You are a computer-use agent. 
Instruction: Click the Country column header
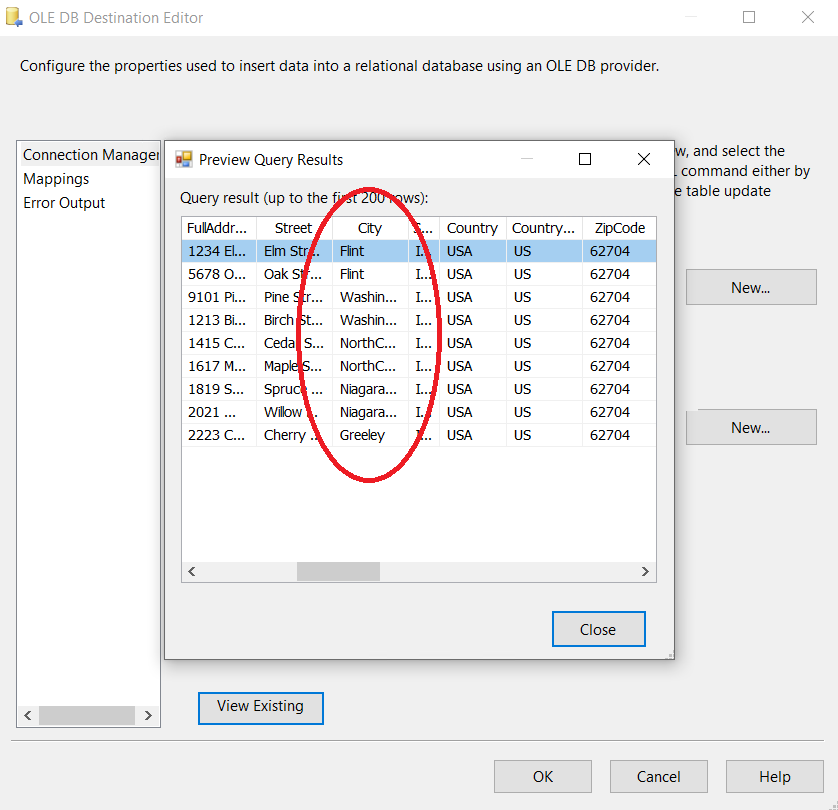pos(472,228)
